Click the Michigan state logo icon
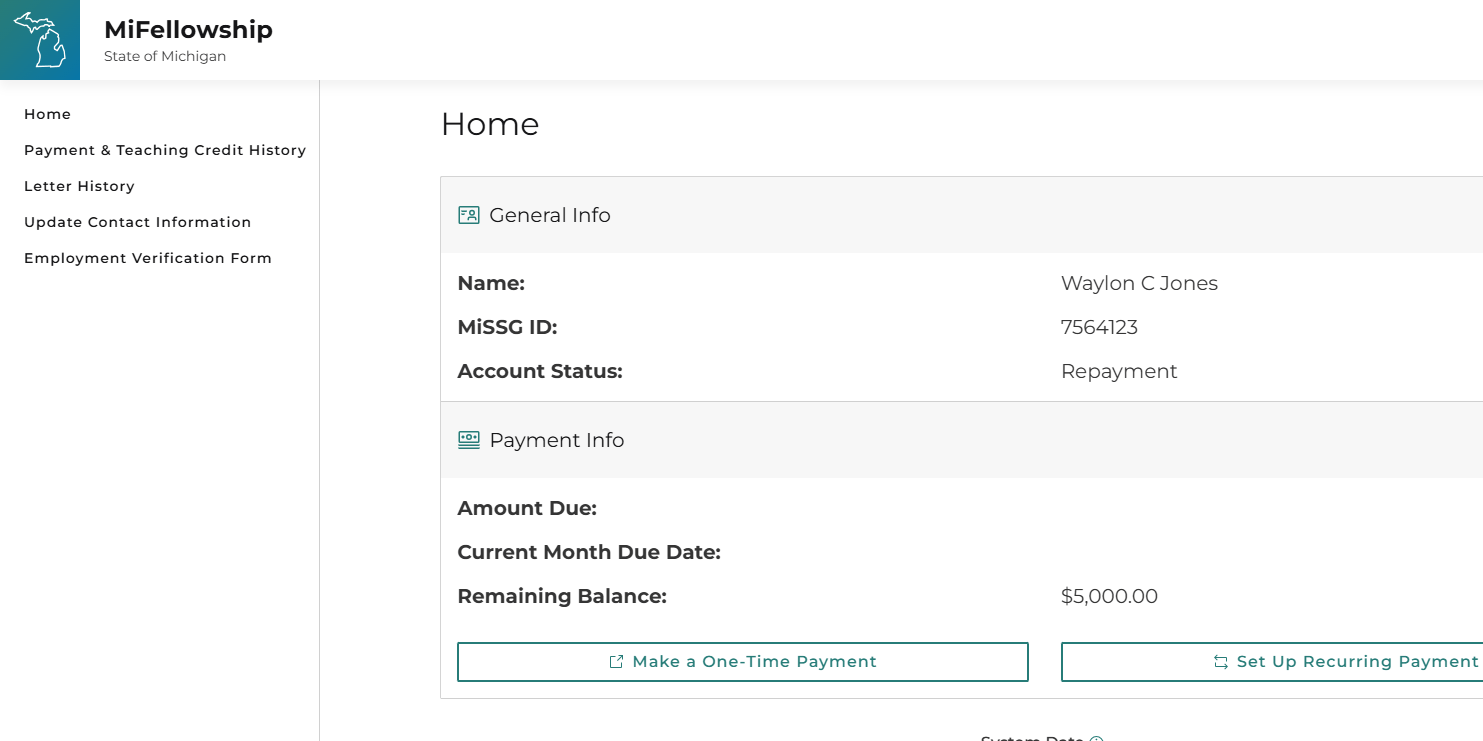The height and width of the screenshot is (741, 1483). [x=40, y=40]
